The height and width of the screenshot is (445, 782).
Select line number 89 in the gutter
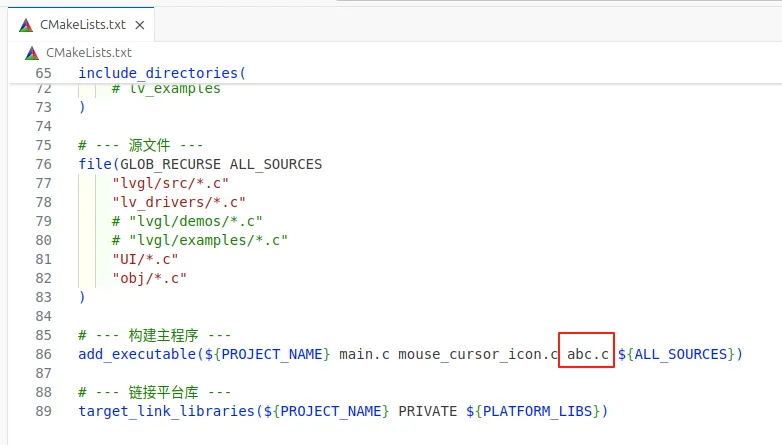(43, 411)
